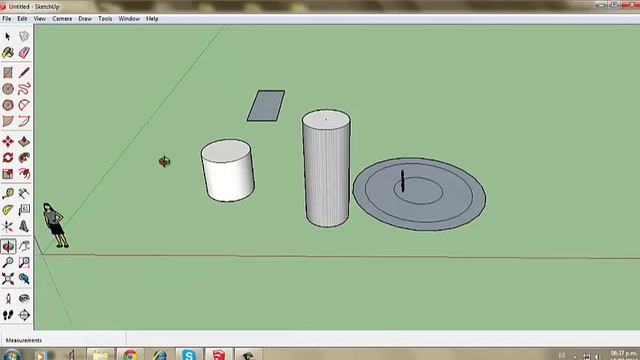The height and width of the screenshot is (360, 640).
Task: Click the short white cylinder
Action: point(228,172)
